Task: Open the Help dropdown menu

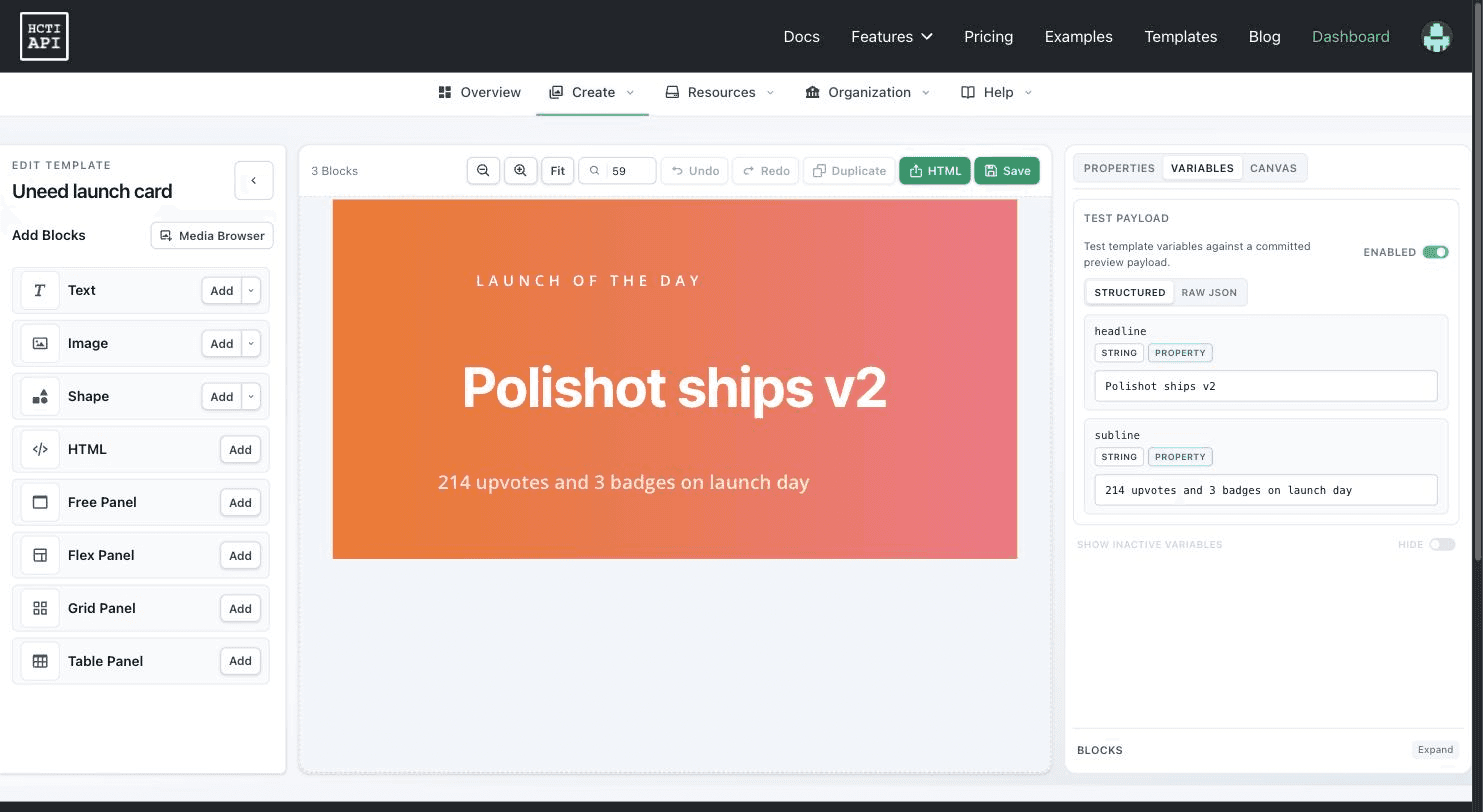Action: pos(996,92)
